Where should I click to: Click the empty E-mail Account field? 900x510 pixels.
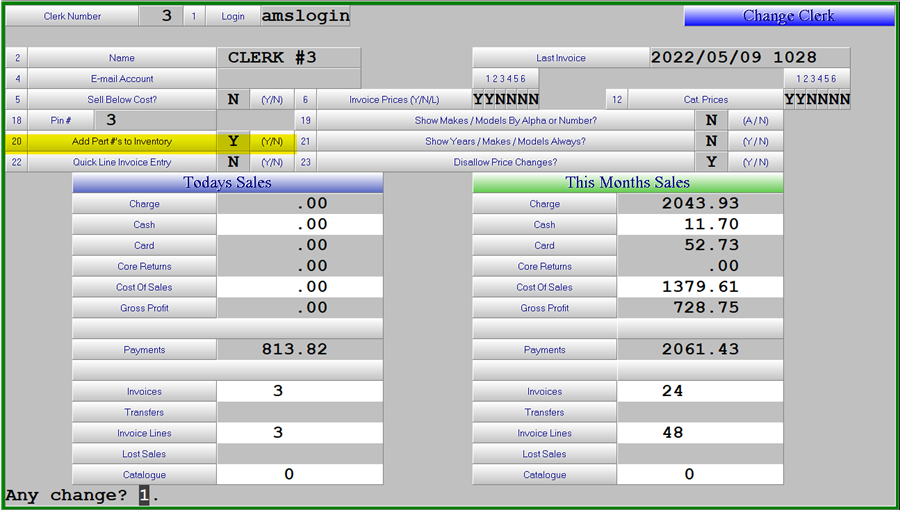(289, 79)
